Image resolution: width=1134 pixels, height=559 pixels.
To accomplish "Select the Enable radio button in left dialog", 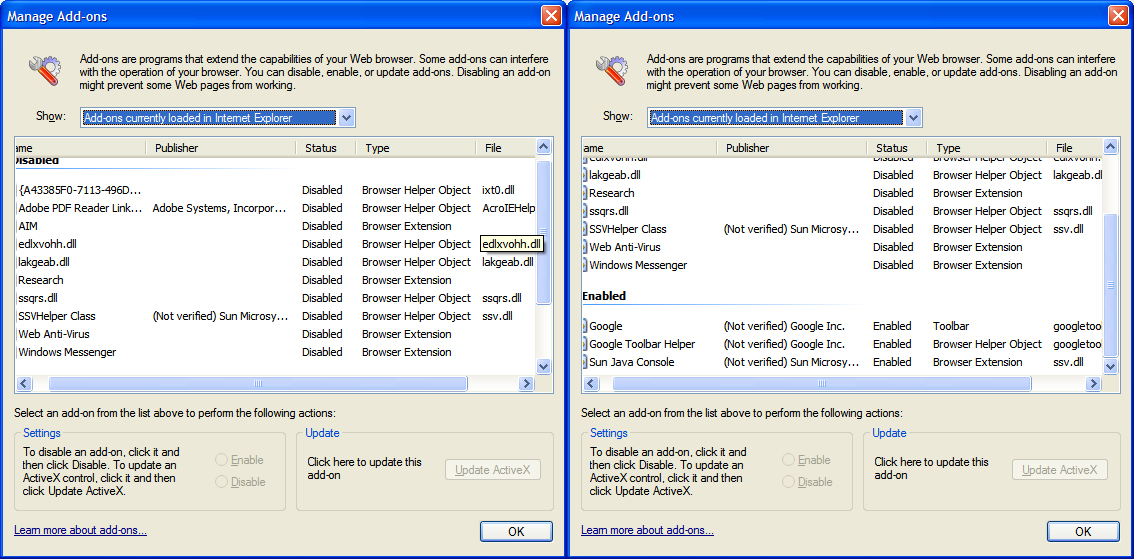I will point(221,460).
